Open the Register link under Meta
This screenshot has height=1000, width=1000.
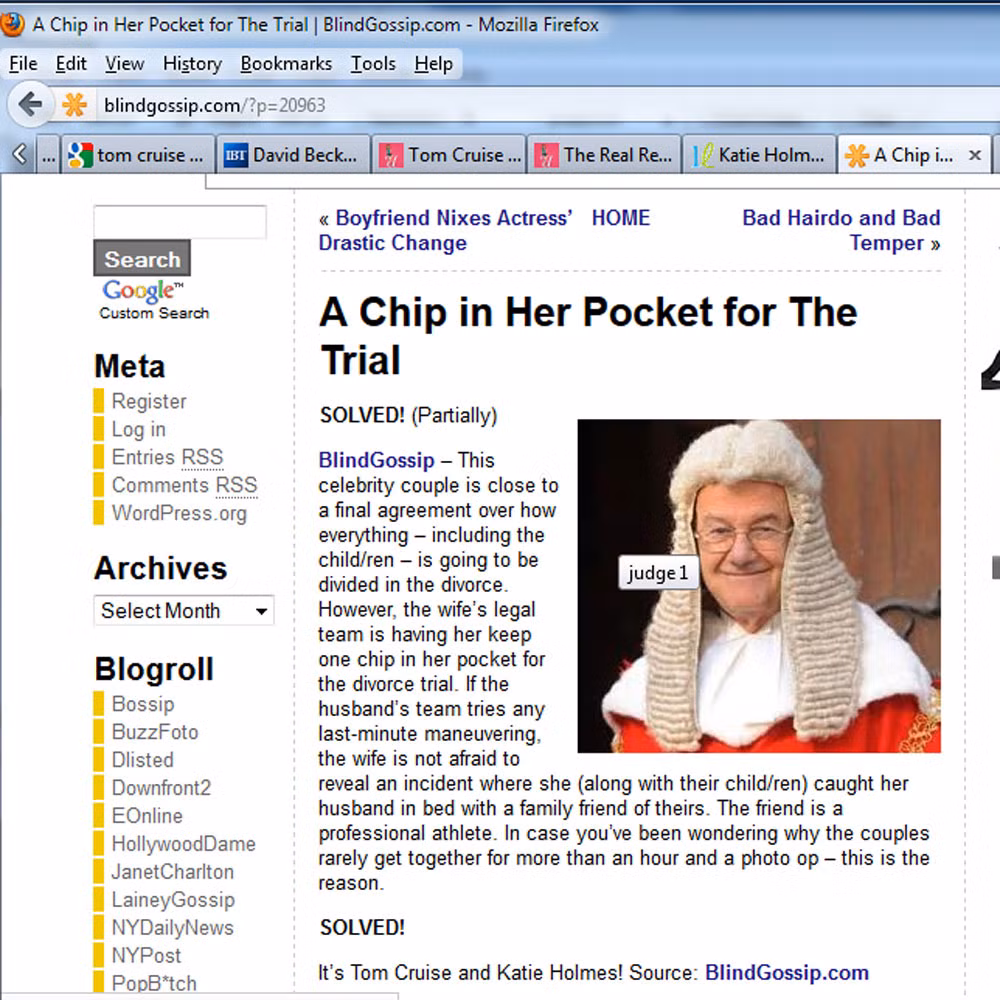point(149,401)
